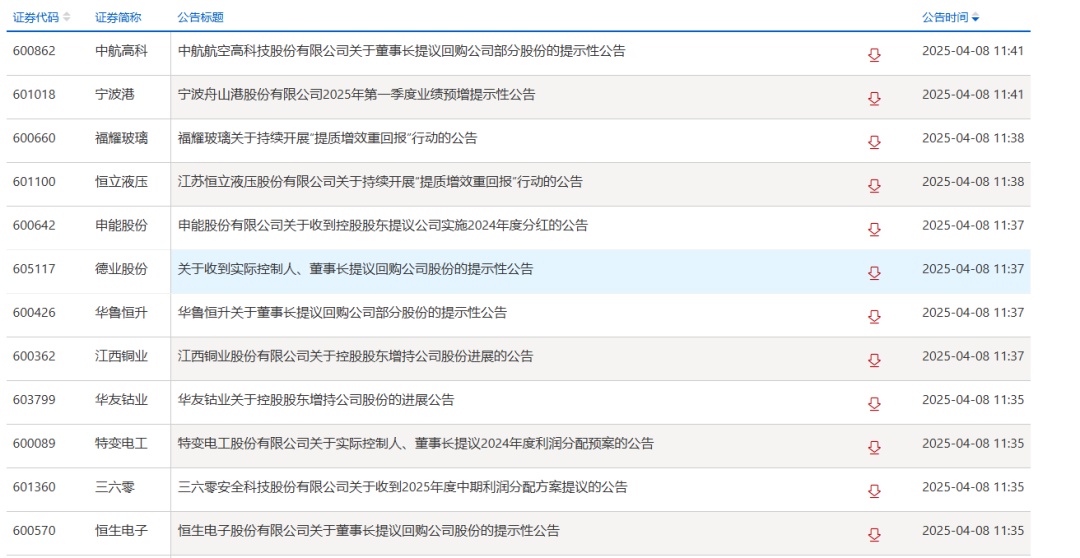Screen dimensions: 1080x558
Task: Open 三六零 中期利润分配方案 announcement
Action: (x=403, y=487)
